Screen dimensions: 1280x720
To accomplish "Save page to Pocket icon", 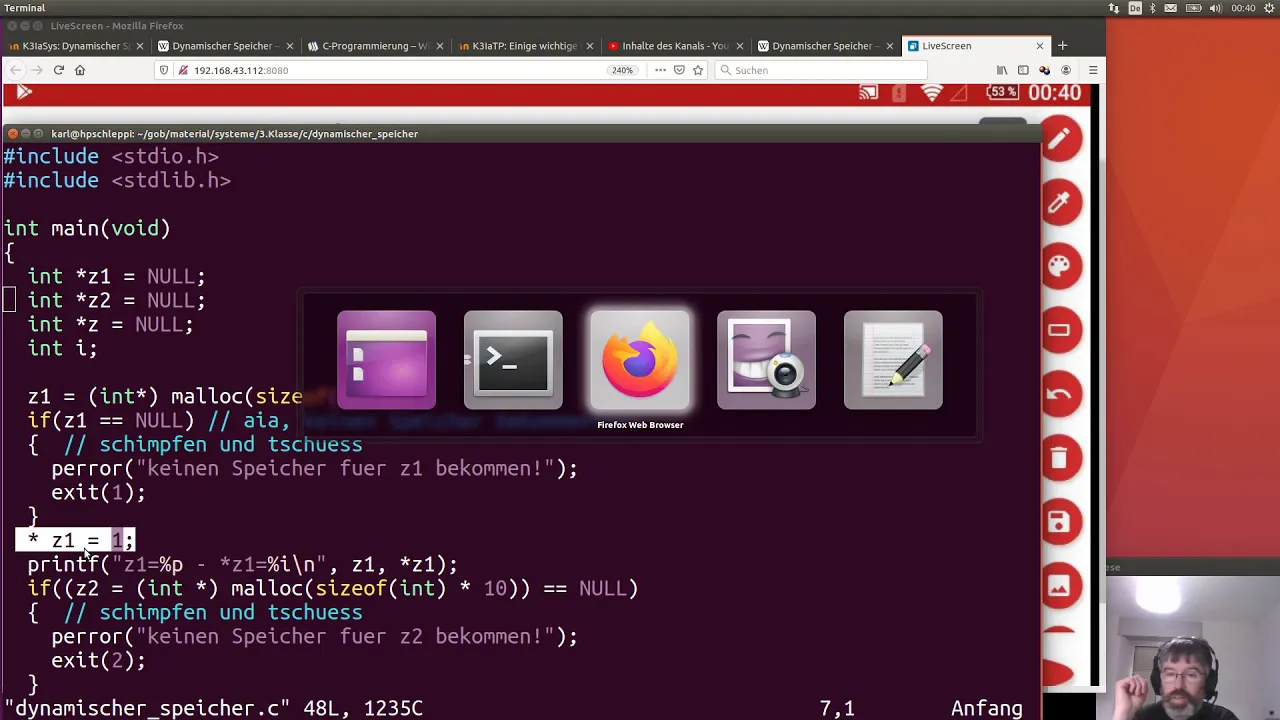I will point(679,70).
